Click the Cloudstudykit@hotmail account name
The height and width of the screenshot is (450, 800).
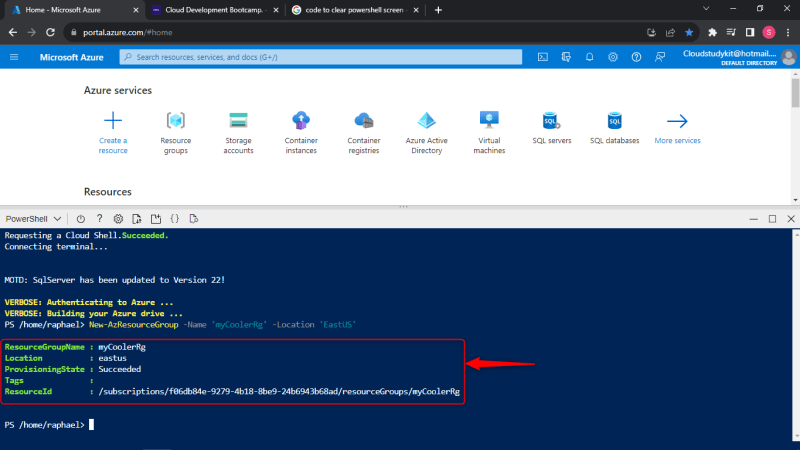tap(730, 54)
